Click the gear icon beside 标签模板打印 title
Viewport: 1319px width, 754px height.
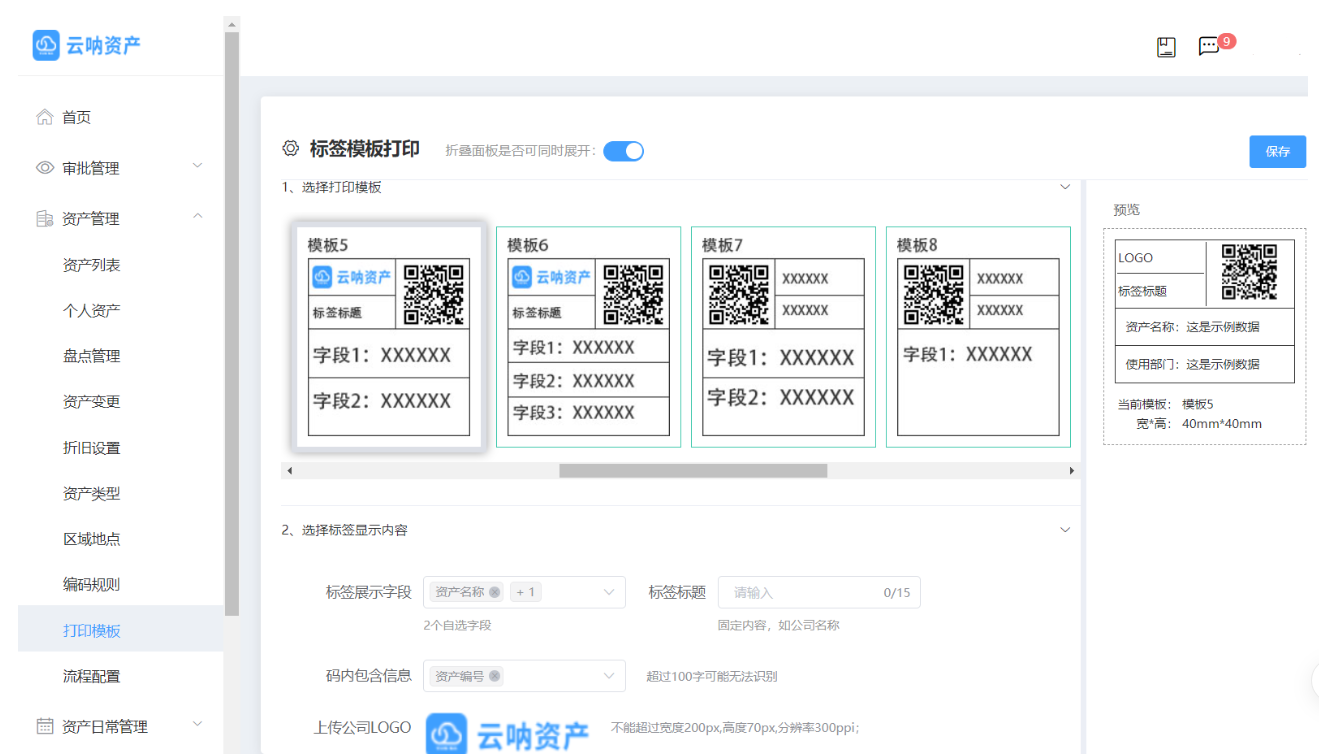289,148
